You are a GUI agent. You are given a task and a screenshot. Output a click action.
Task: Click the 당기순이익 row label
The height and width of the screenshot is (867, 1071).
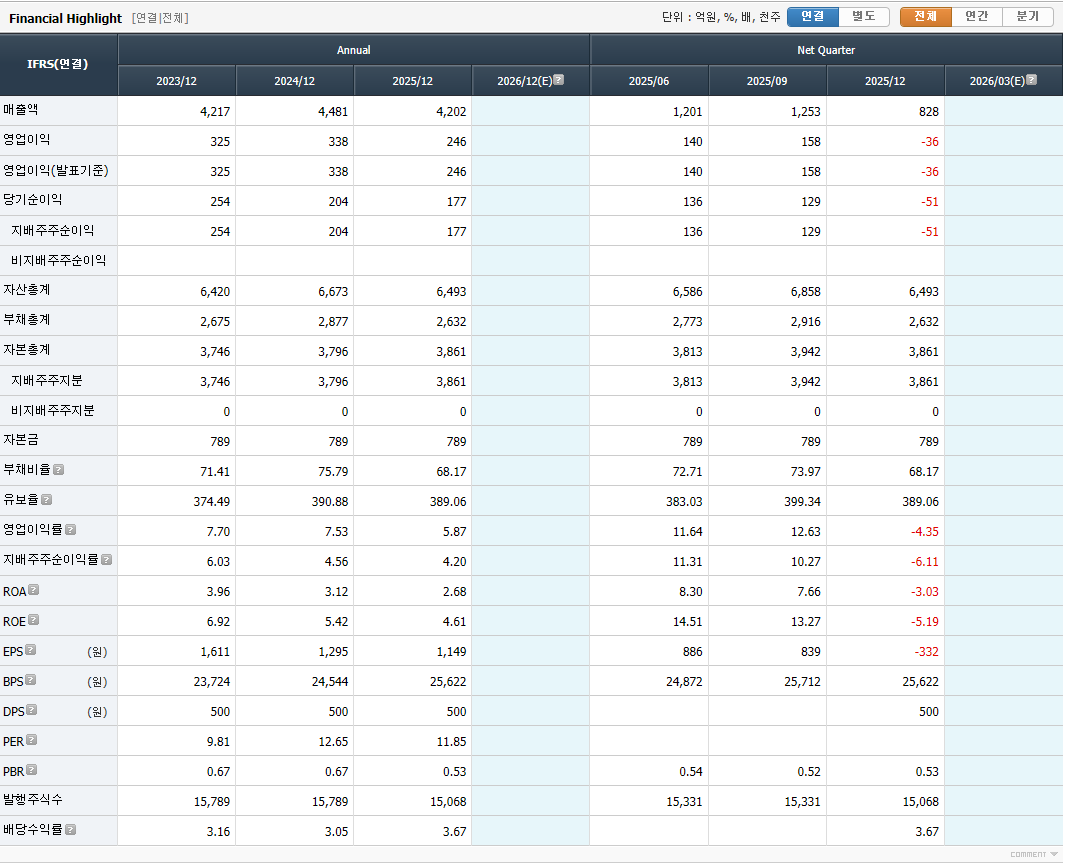[32, 199]
